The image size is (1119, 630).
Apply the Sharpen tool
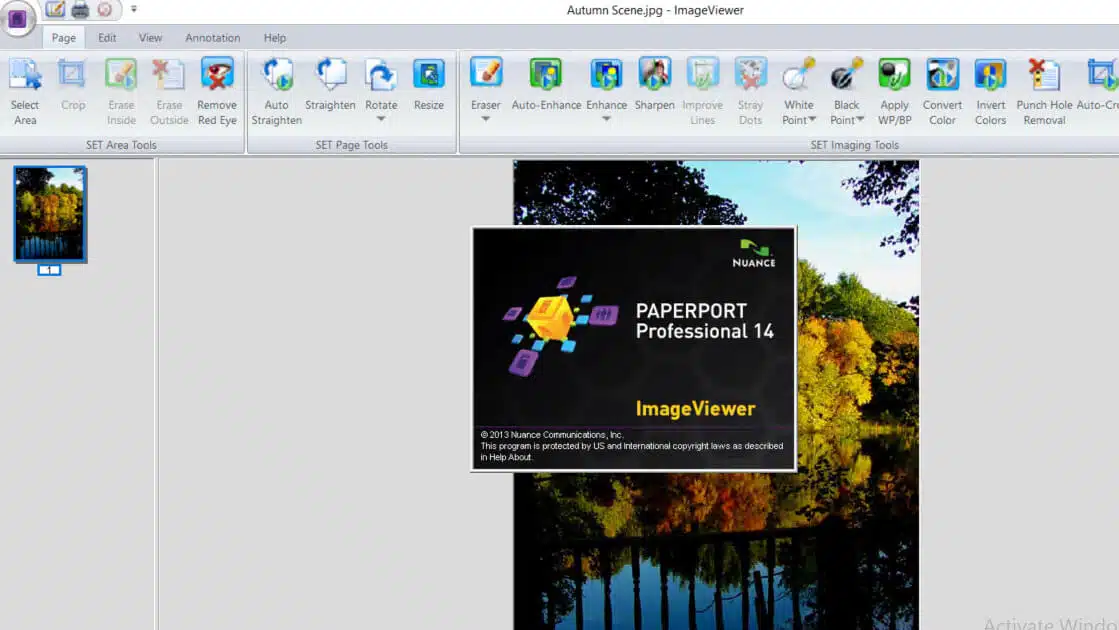[654, 85]
